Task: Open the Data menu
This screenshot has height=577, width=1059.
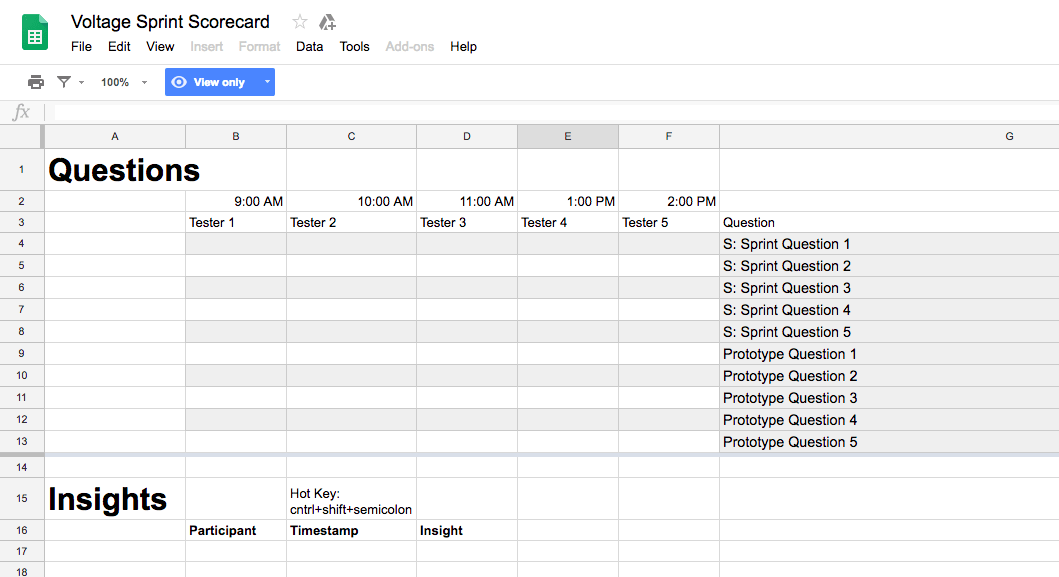Action: (x=309, y=46)
